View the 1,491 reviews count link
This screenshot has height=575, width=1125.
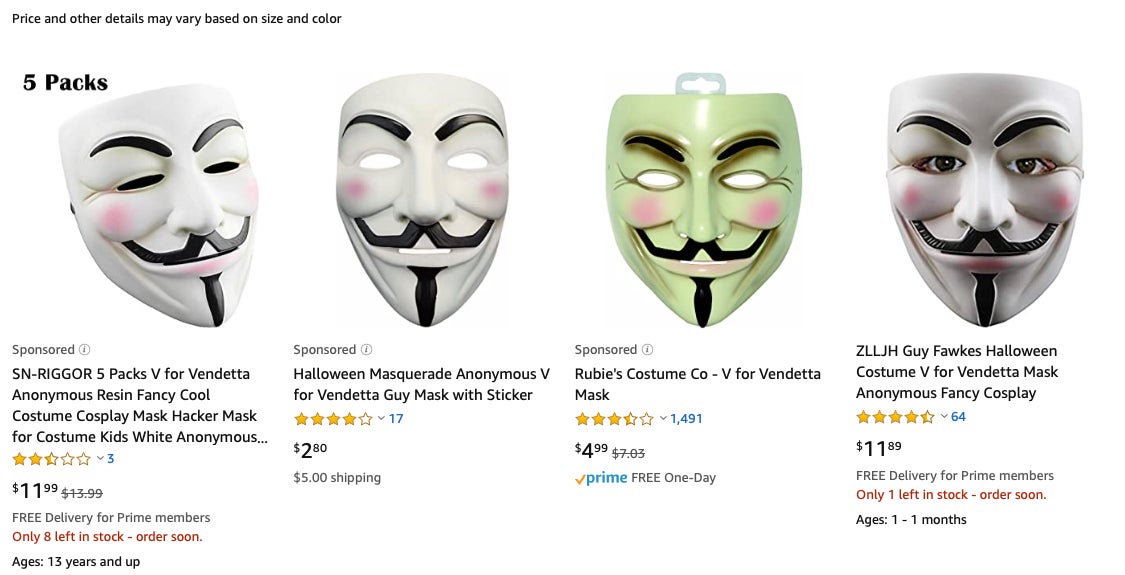pos(687,419)
